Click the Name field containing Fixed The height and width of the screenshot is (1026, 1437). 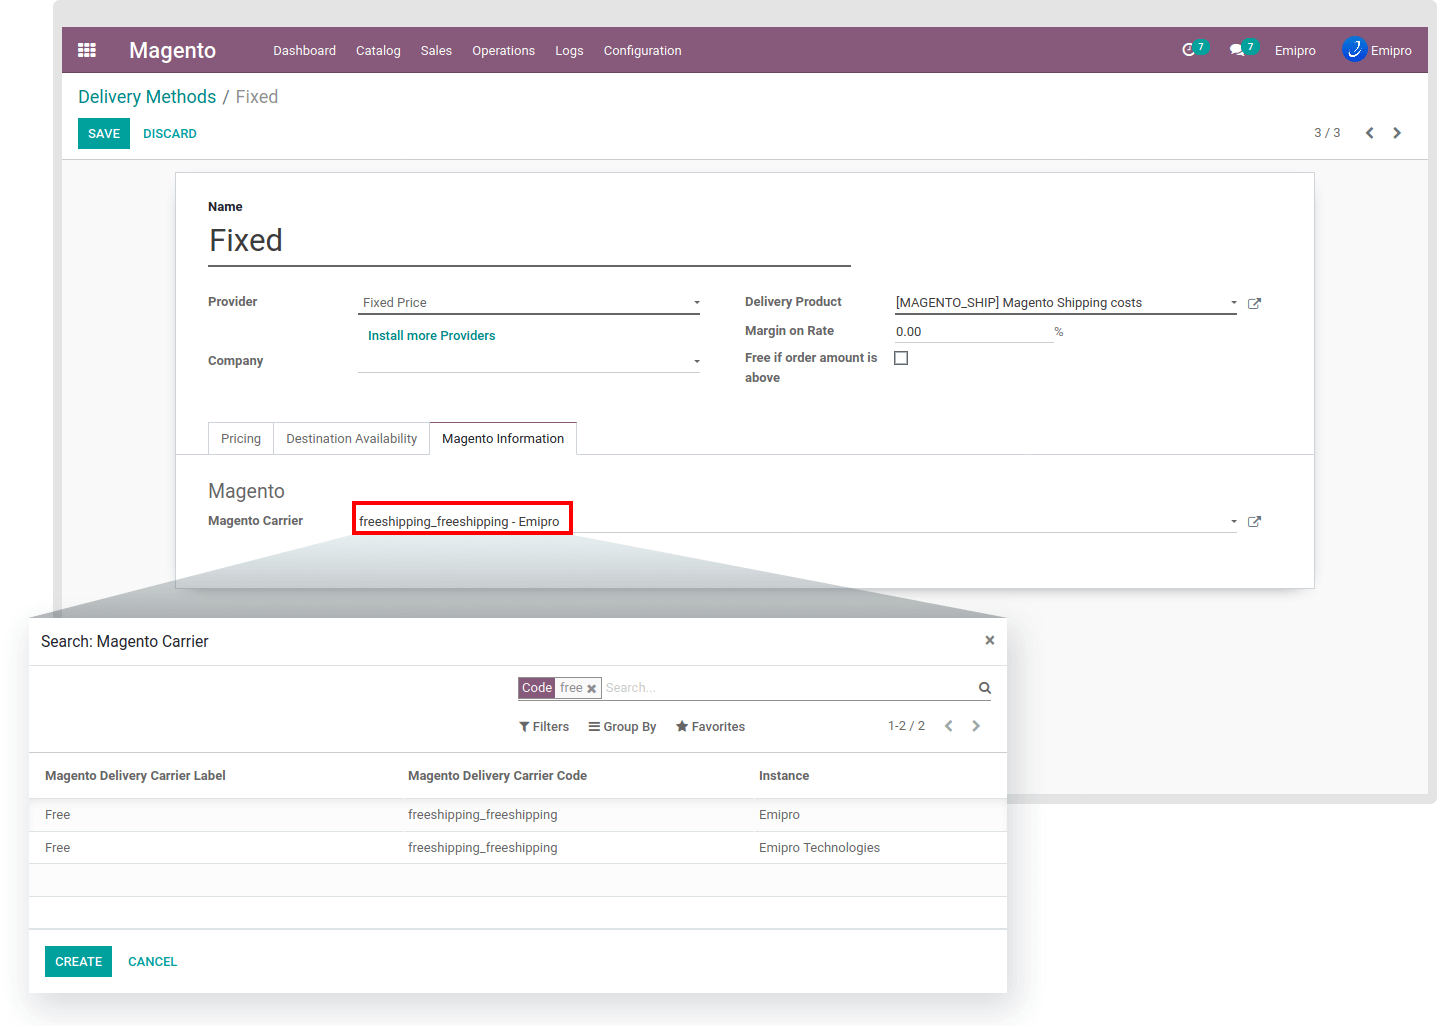(x=529, y=241)
